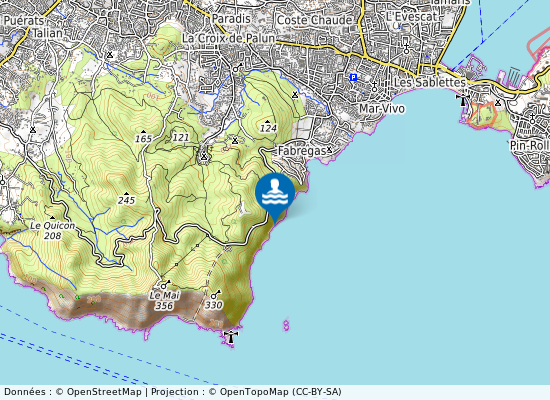Click the L'Evescat place label
This screenshot has height=400, width=550.
point(411,16)
